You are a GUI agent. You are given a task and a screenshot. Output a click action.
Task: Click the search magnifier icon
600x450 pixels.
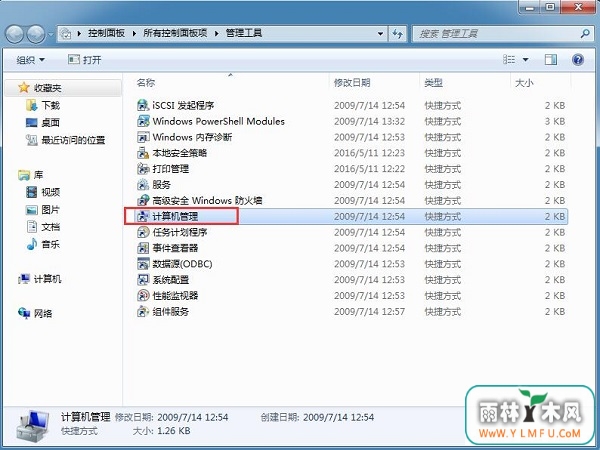coord(585,34)
